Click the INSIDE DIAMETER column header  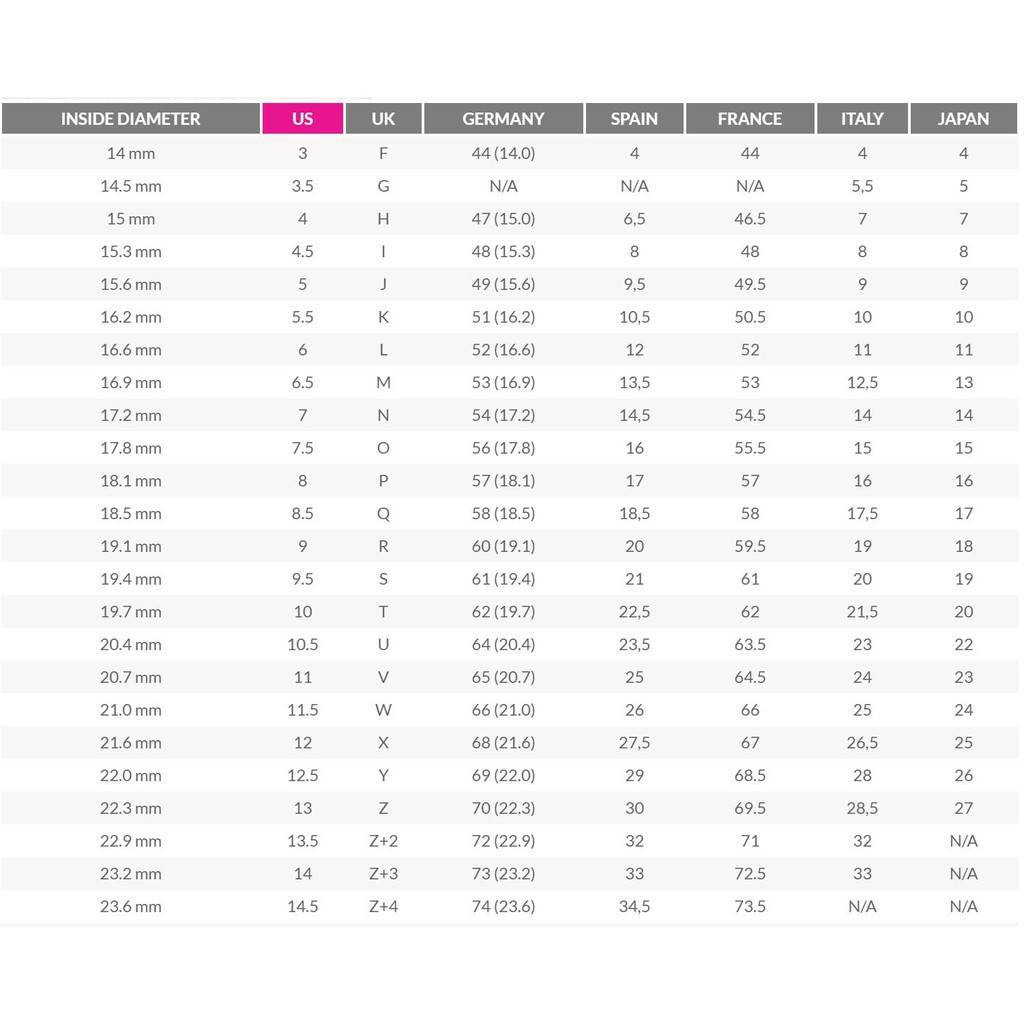tap(130, 118)
